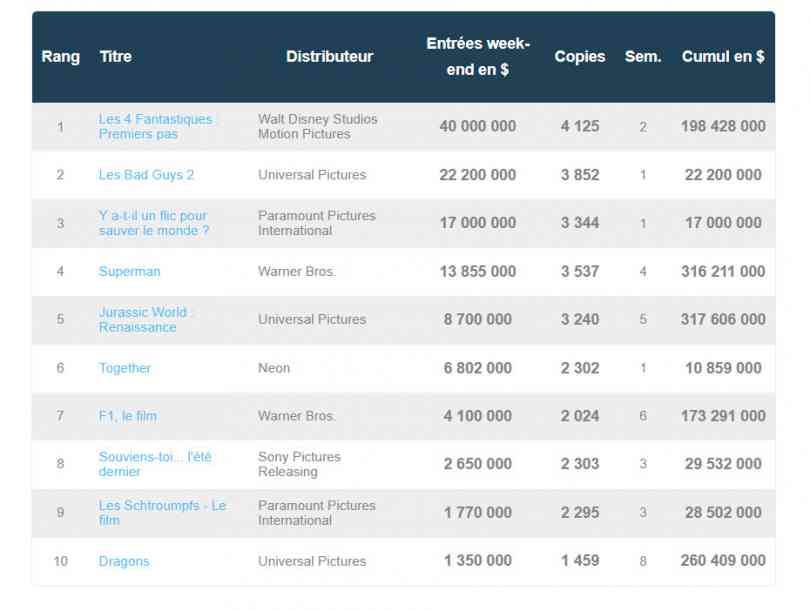Image resolution: width=810 pixels, height=611 pixels.
Task: Click the Titre column header
Action: tap(116, 56)
